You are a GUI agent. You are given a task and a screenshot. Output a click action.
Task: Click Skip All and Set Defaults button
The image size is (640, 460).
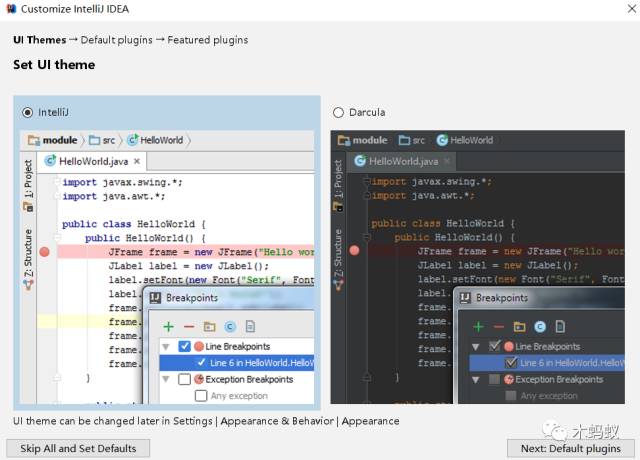(x=78, y=448)
